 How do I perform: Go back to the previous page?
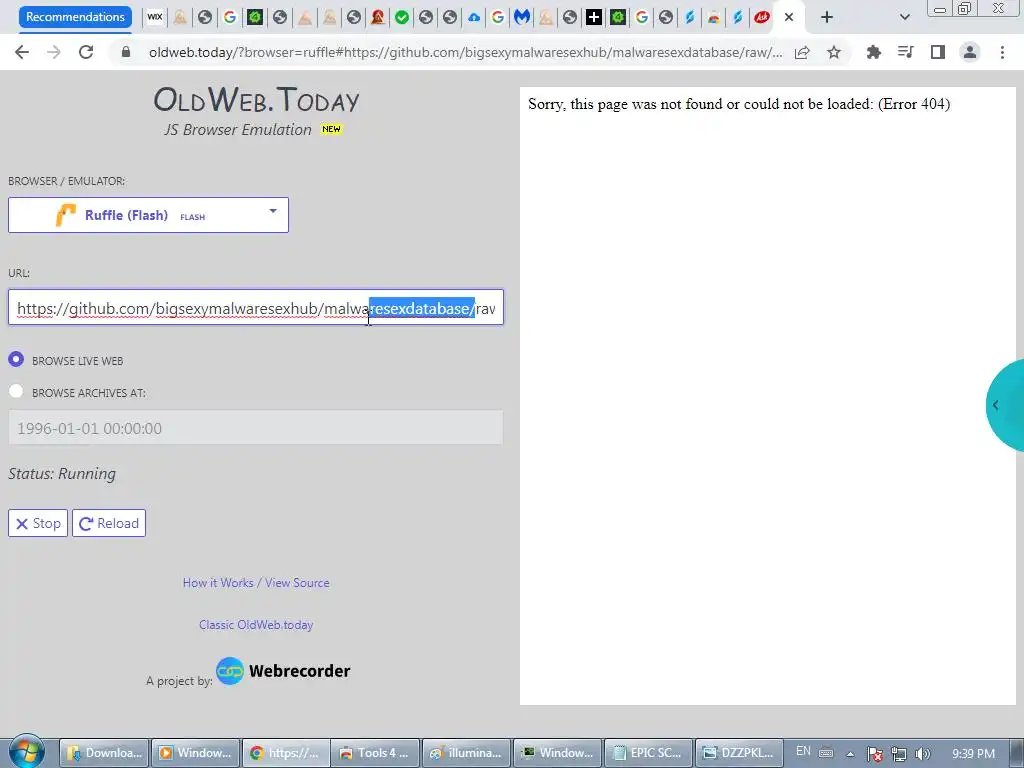point(22,52)
